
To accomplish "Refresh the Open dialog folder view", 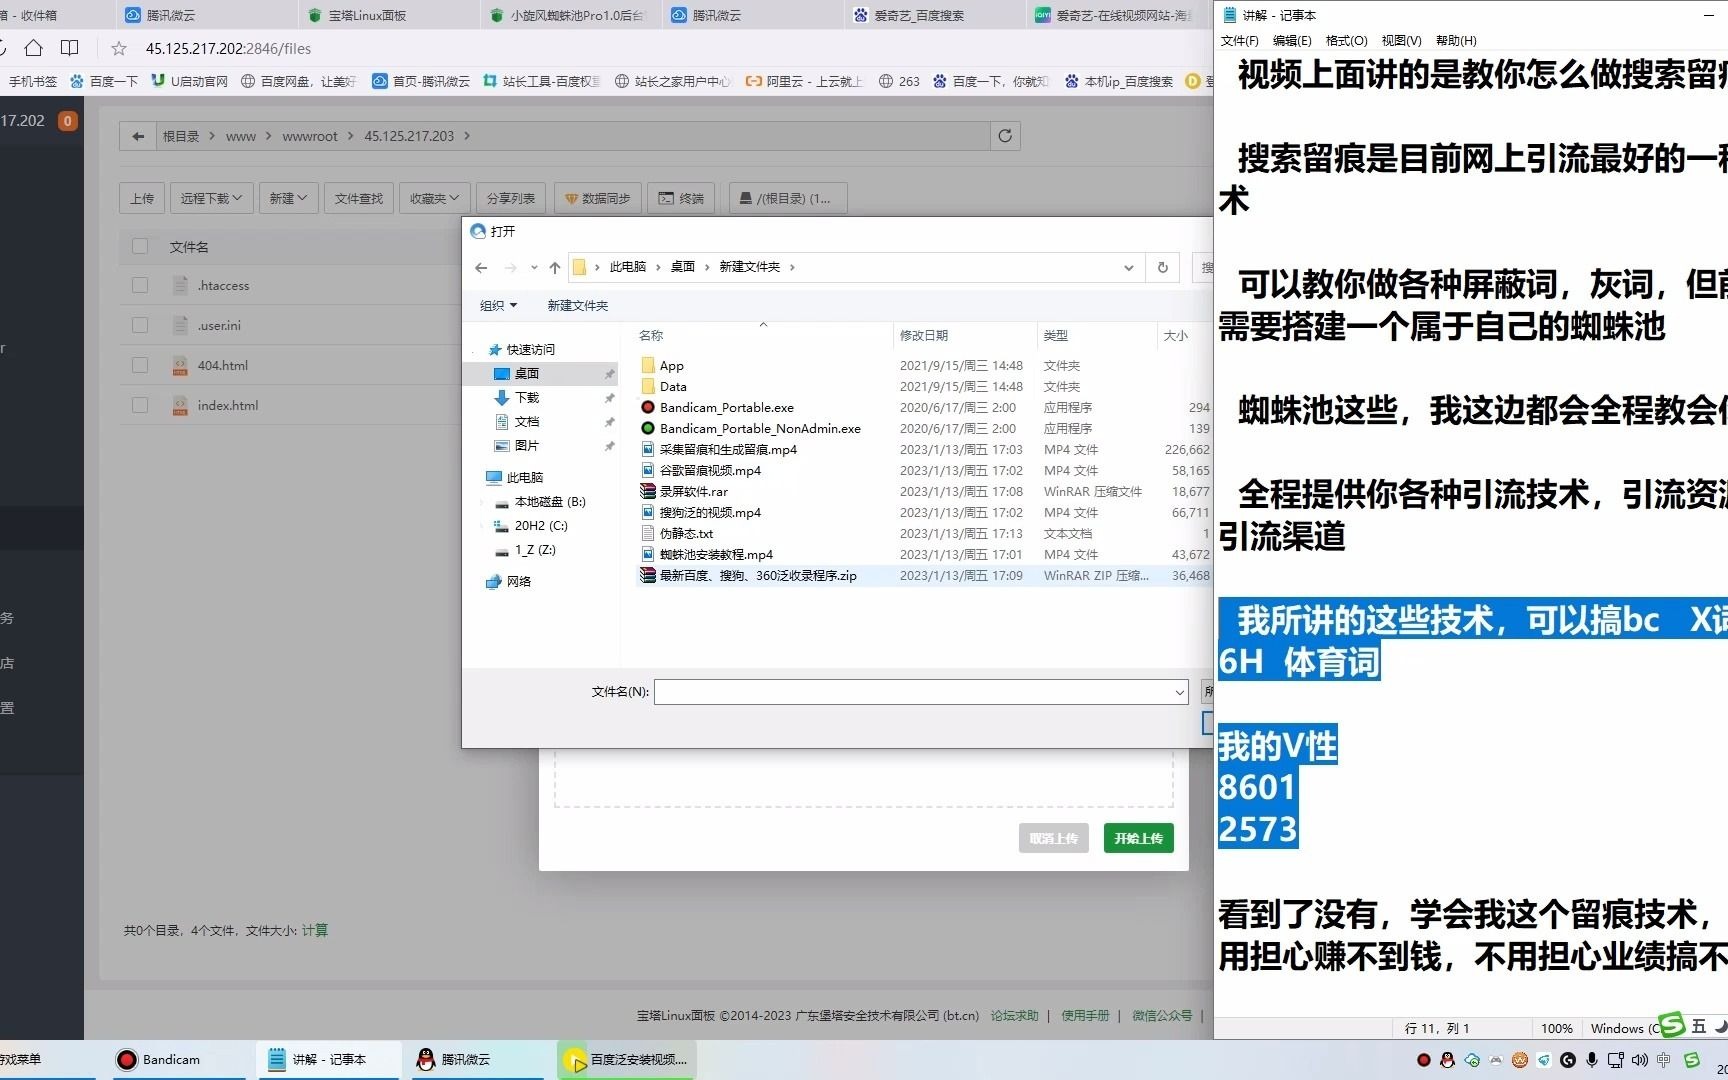I will click(1162, 267).
